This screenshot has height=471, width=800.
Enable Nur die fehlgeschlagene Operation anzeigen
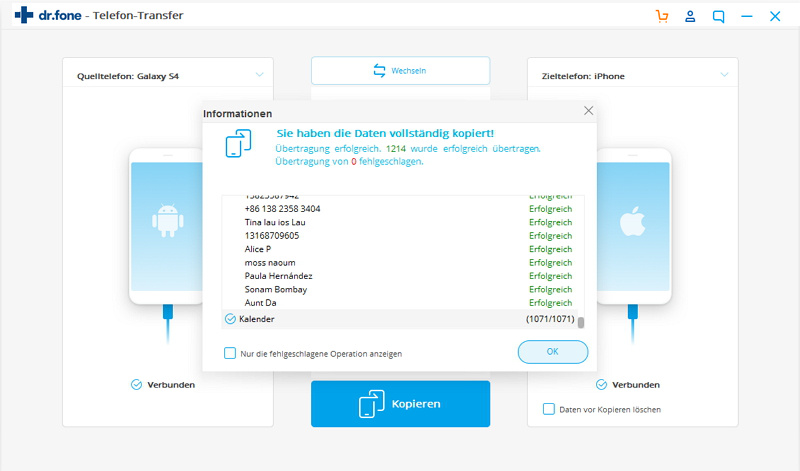pos(230,353)
